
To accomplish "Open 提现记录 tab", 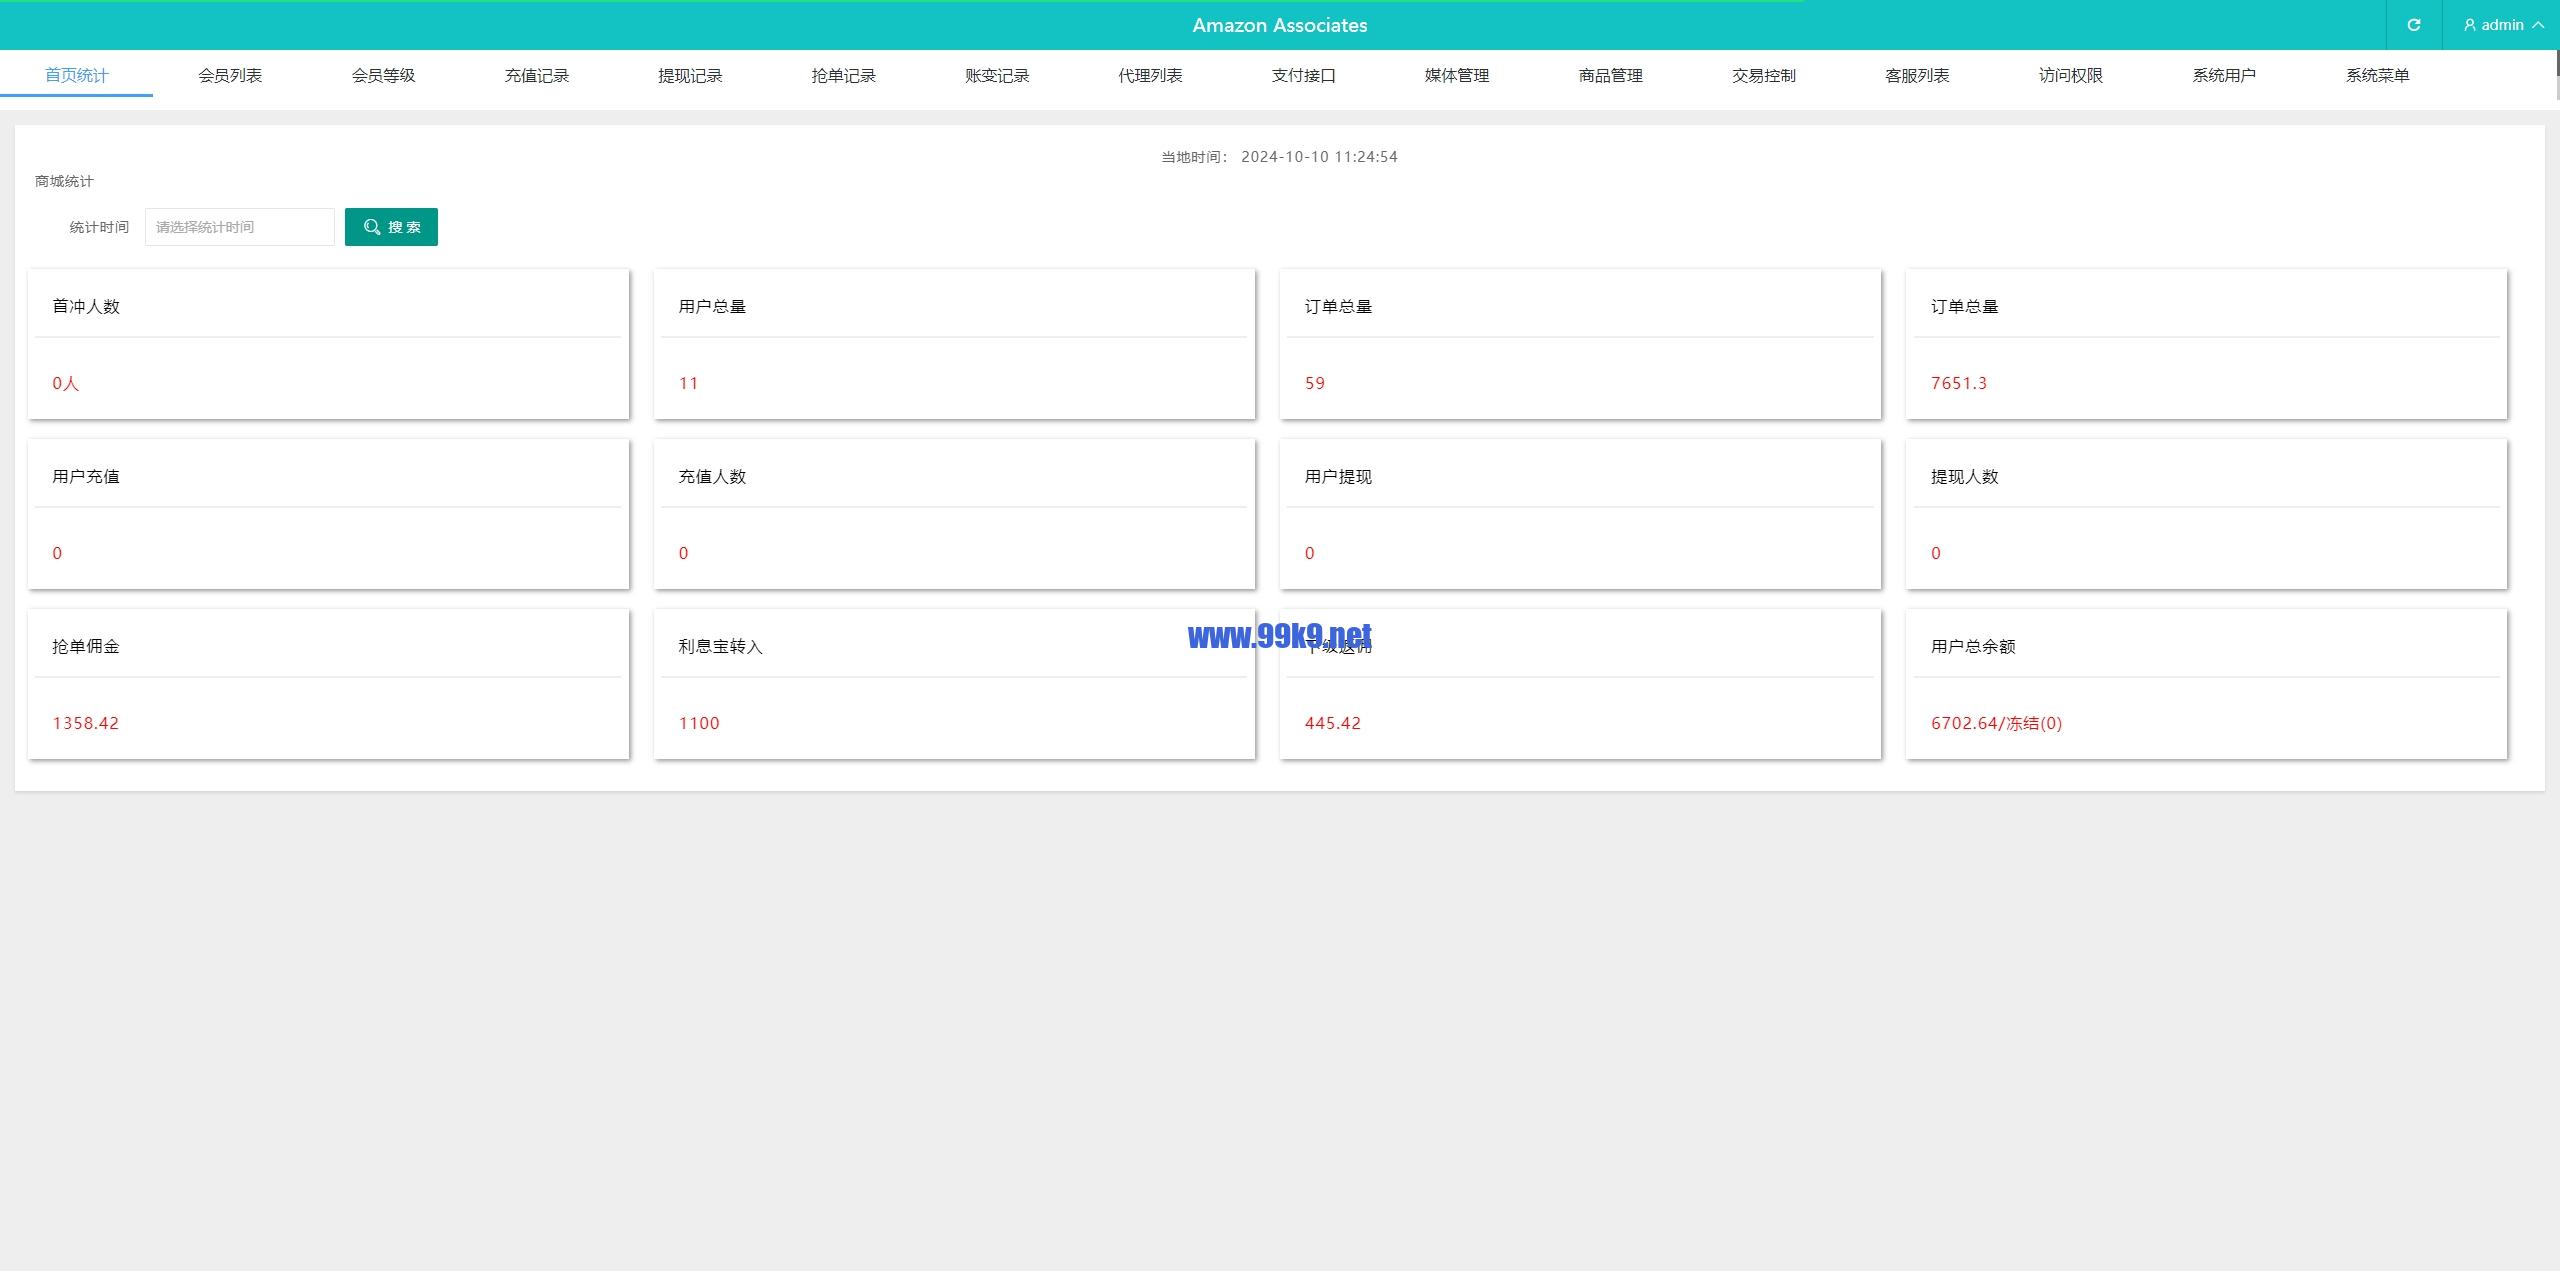I will [690, 75].
